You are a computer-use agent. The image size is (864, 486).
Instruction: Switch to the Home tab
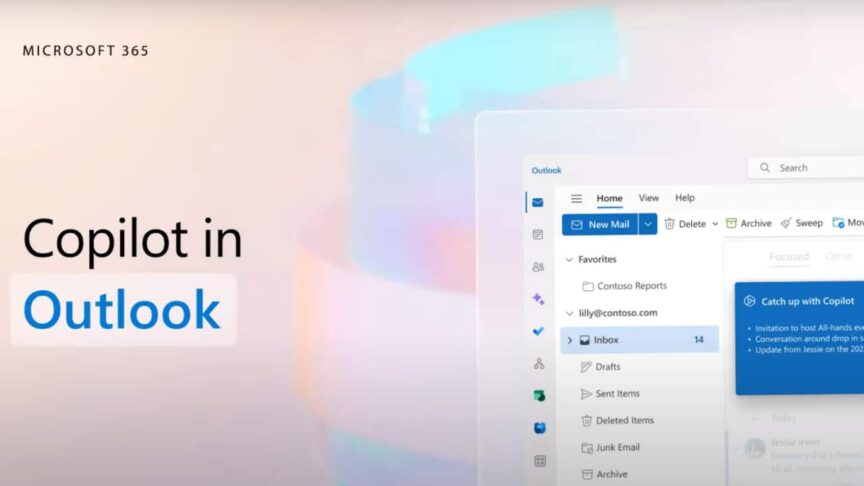609,198
